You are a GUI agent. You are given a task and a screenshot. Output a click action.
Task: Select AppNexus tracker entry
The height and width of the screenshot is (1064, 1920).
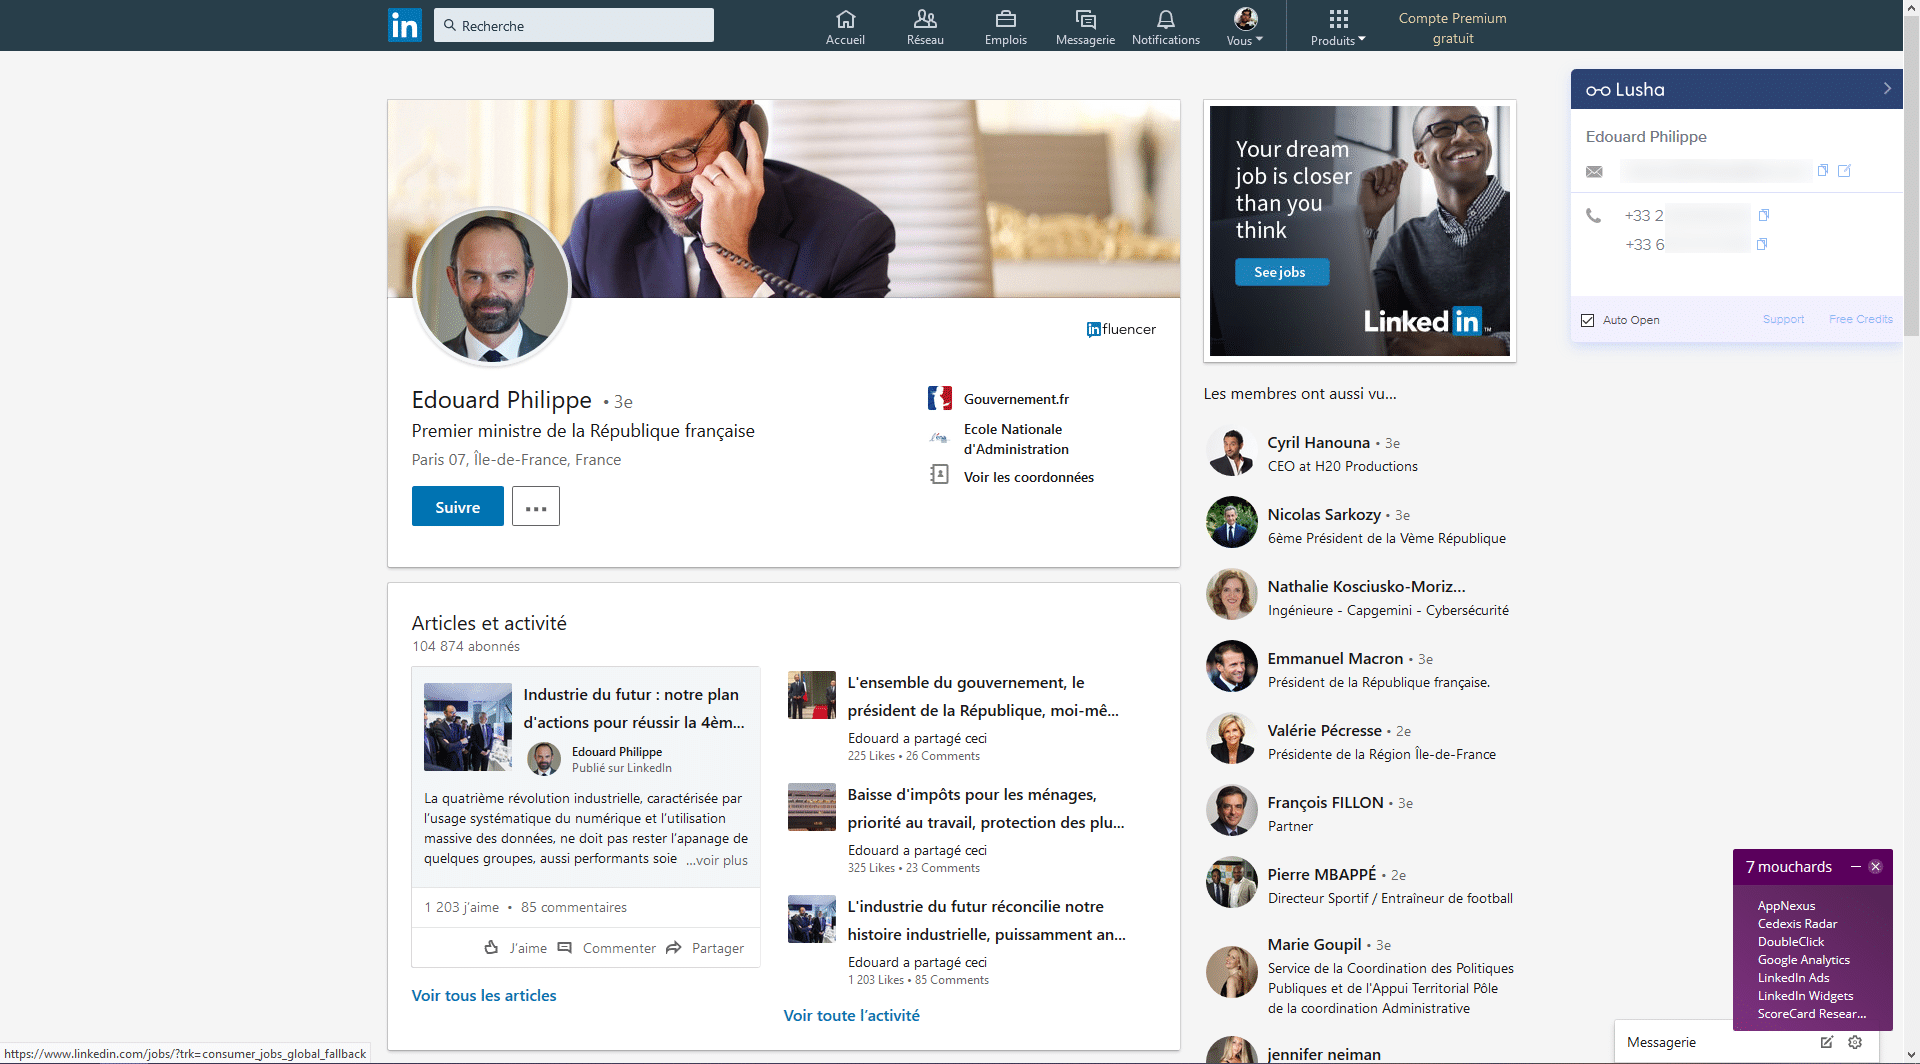pos(1786,906)
